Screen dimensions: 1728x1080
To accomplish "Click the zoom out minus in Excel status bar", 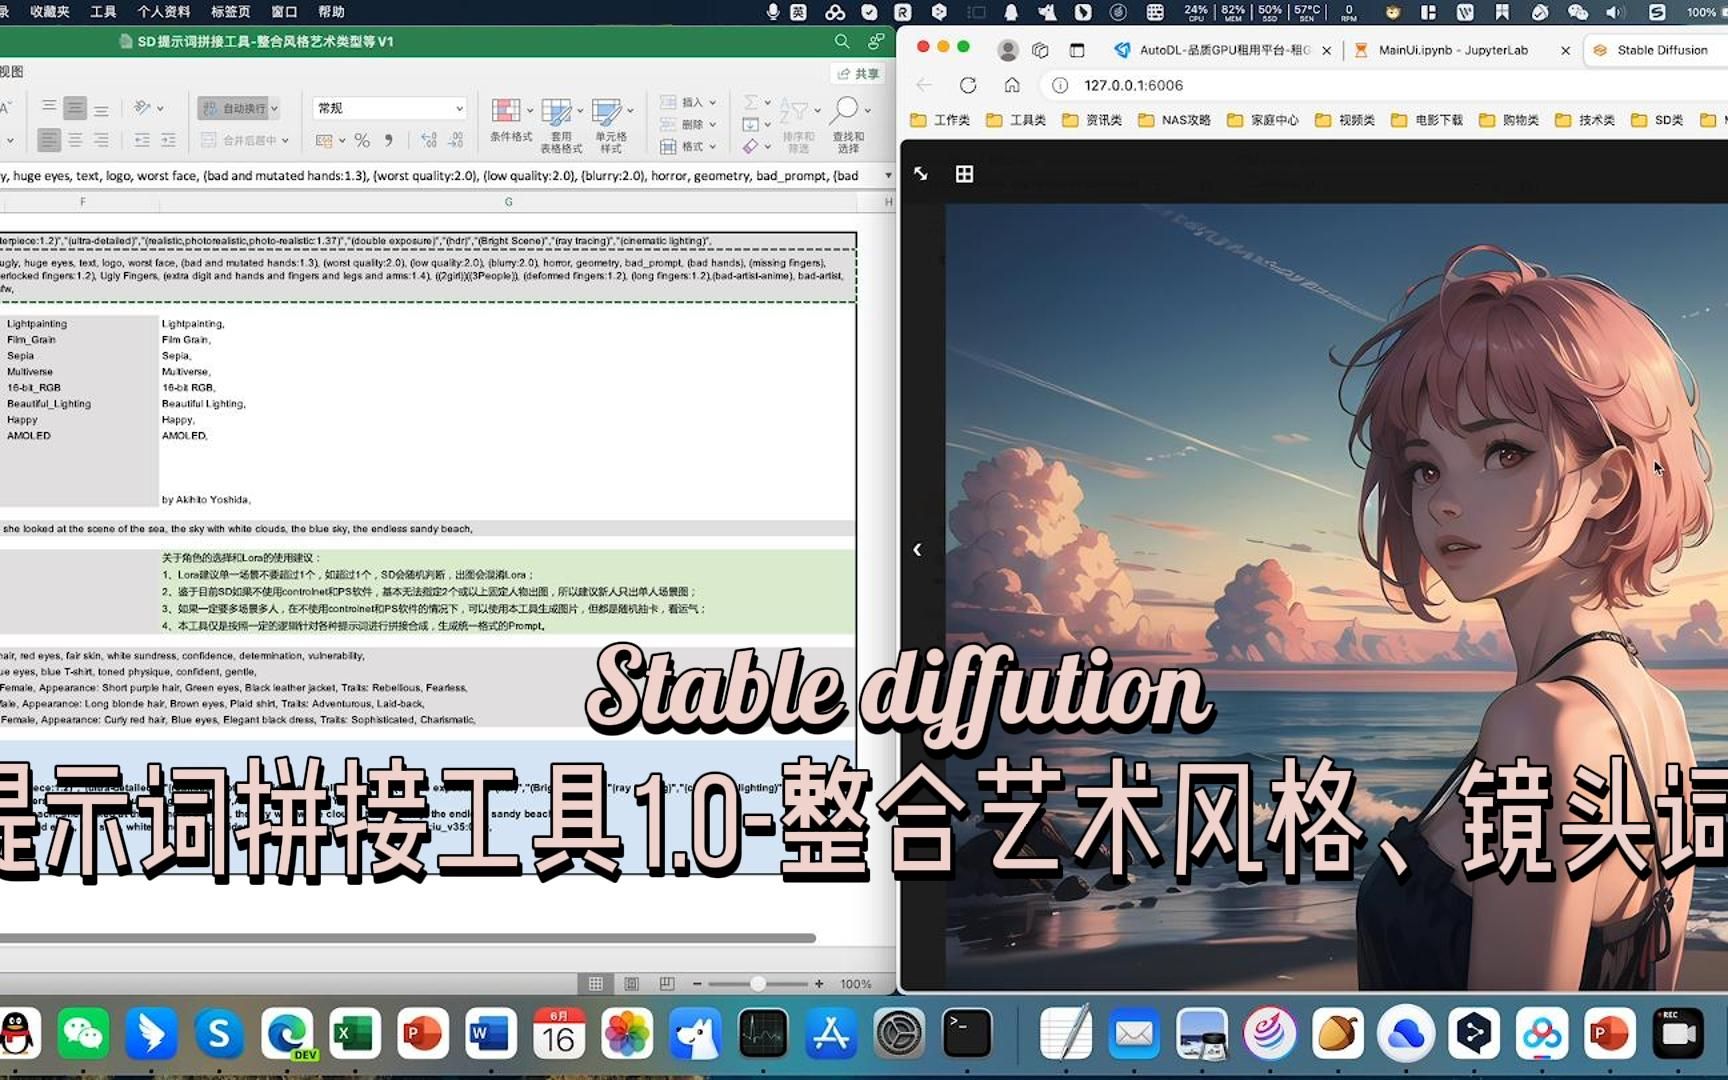I will coord(697,984).
